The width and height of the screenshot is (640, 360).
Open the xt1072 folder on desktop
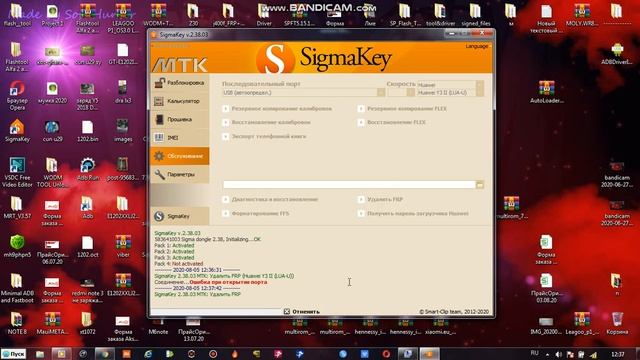87,323
